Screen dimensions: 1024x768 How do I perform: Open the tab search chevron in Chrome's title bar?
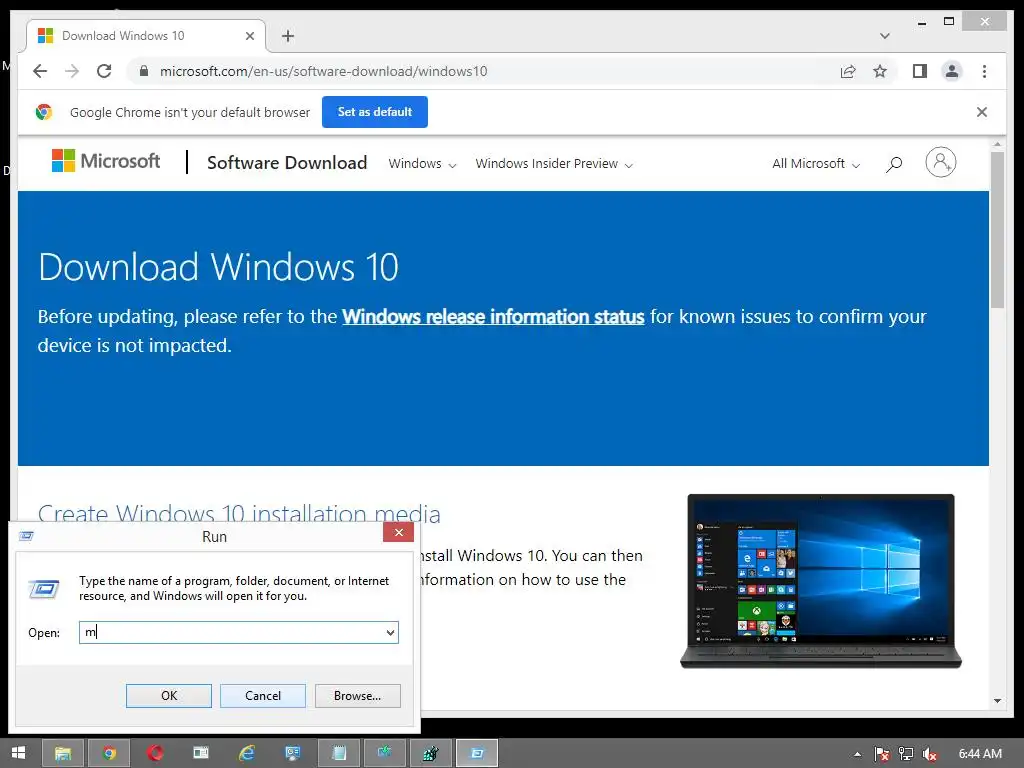click(884, 36)
